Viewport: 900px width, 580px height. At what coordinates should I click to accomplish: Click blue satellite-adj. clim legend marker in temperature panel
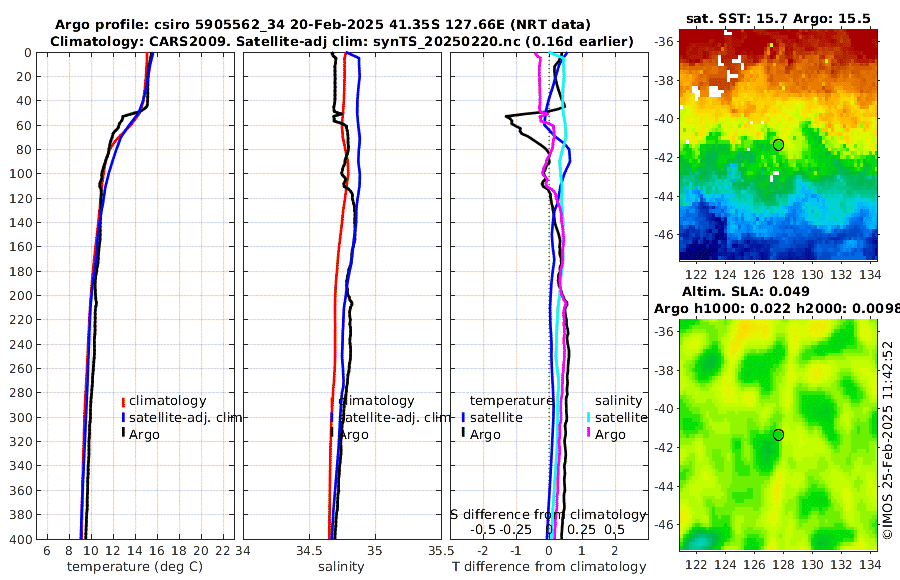pos(123,417)
